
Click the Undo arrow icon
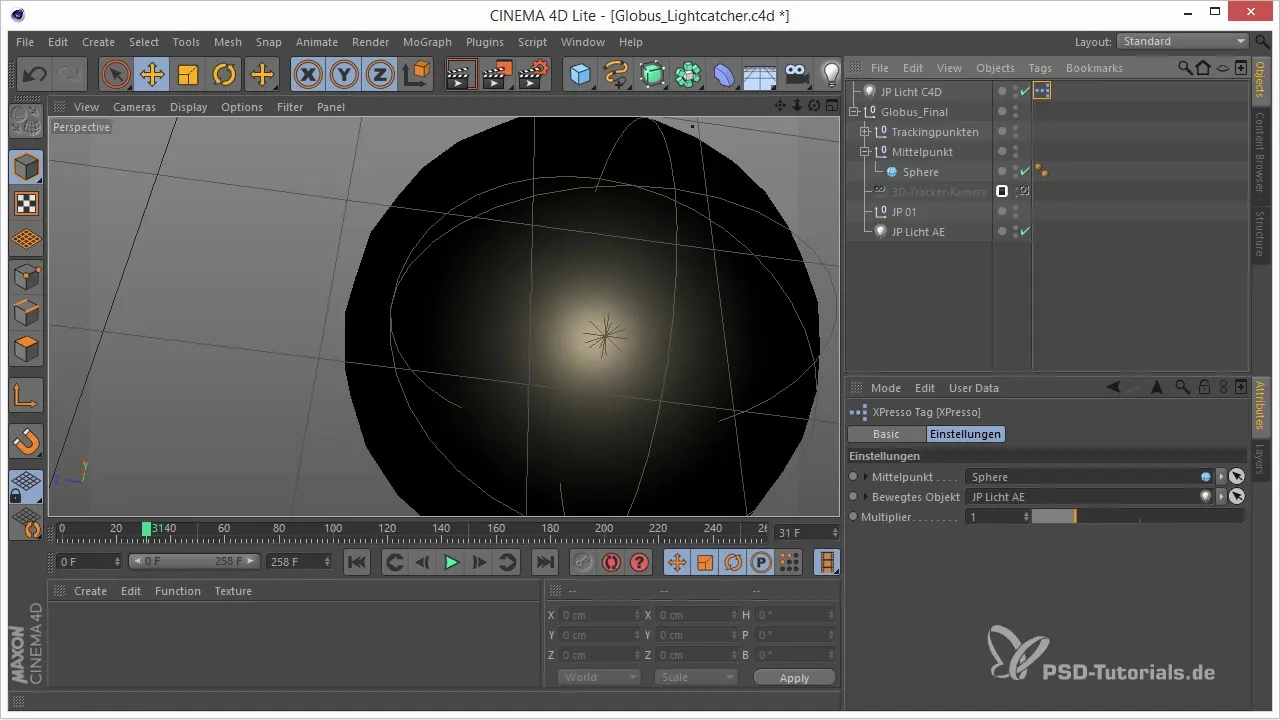click(34, 74)
